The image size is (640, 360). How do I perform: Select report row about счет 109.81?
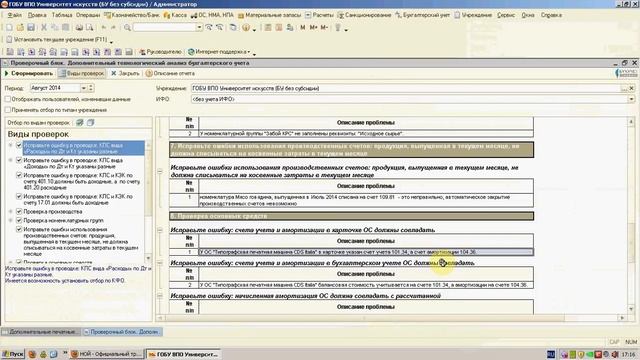366,200
